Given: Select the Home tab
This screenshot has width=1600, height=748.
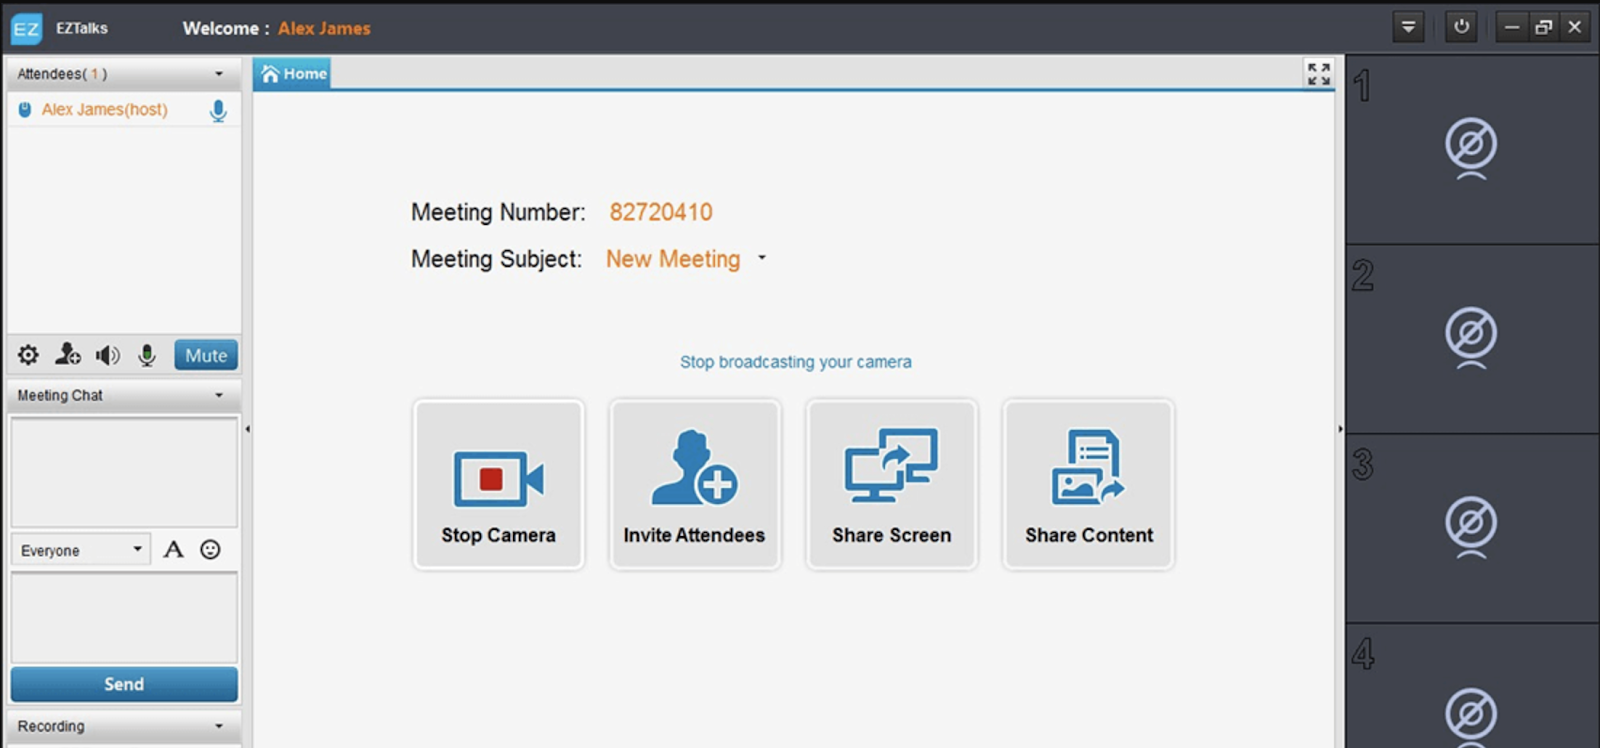Looking at the screenshot, I should click(293, 73).
